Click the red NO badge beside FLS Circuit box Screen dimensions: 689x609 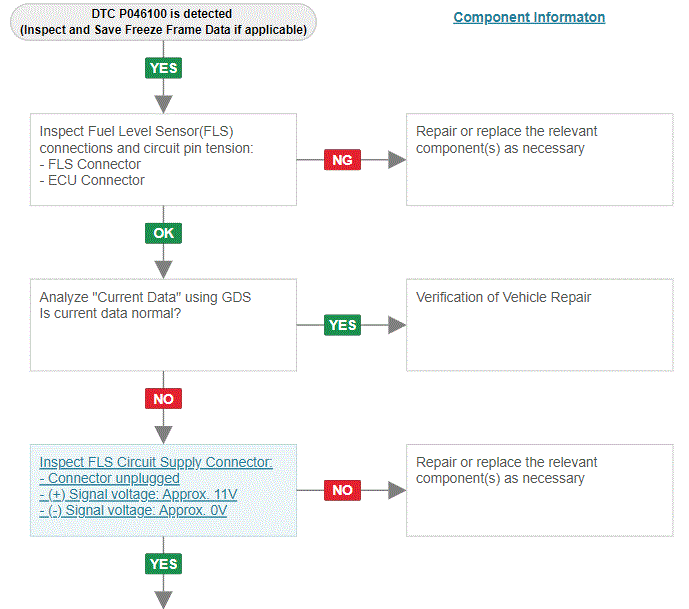click(342, 490)
